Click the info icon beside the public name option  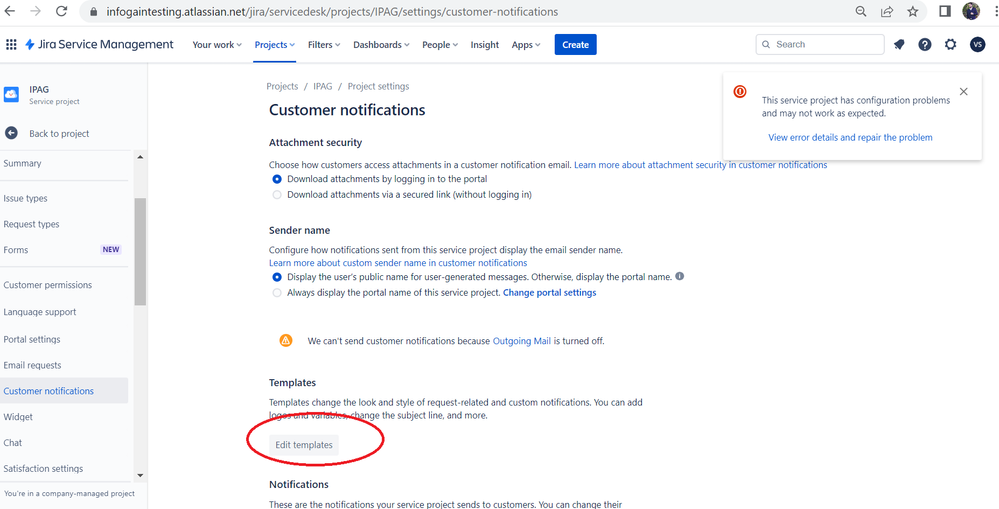tap(680, 276)
